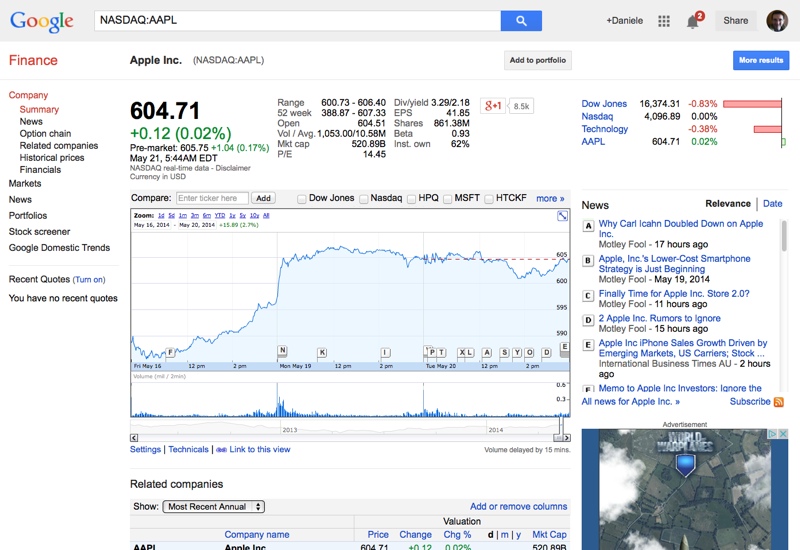The width and height of the screenshot is (800, 550).
Task: Click news marker A on chart
Action: click(487, 352)
